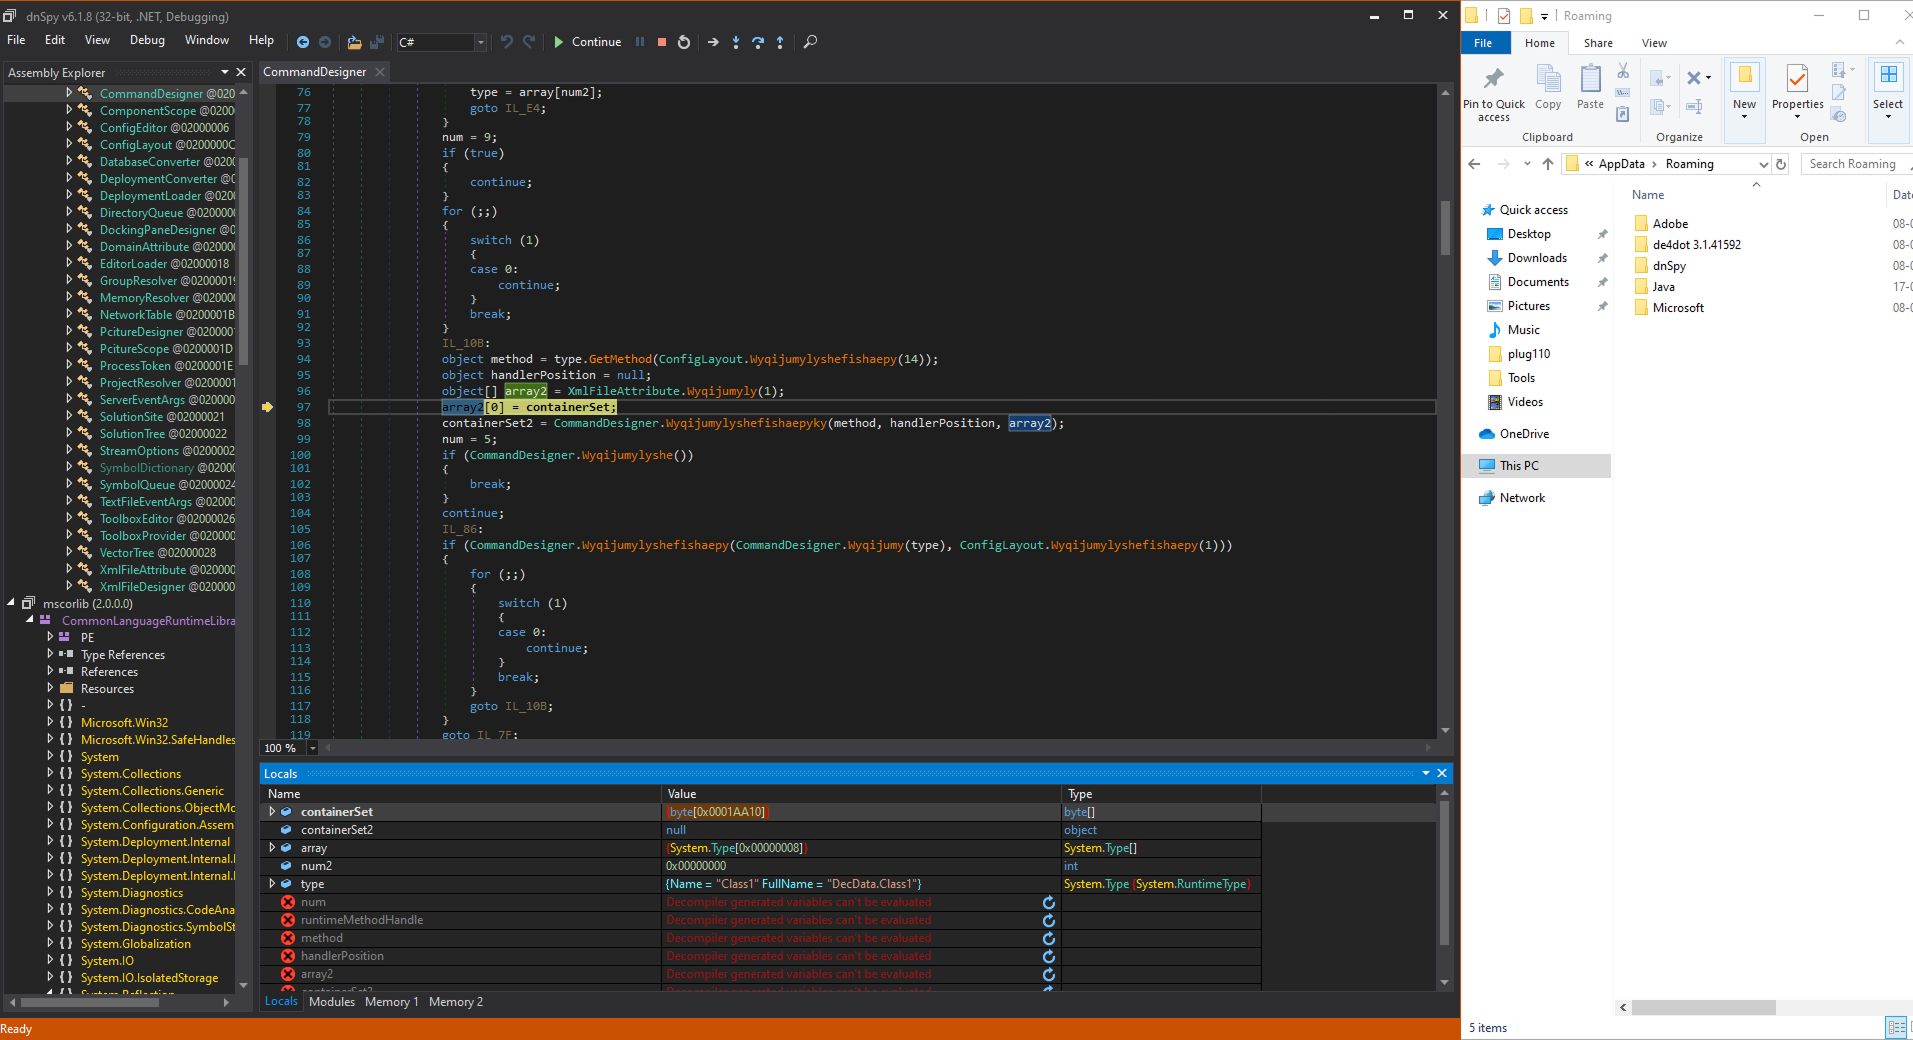Click the Step Over icon

pyautogui.click(x=758, y=42)
